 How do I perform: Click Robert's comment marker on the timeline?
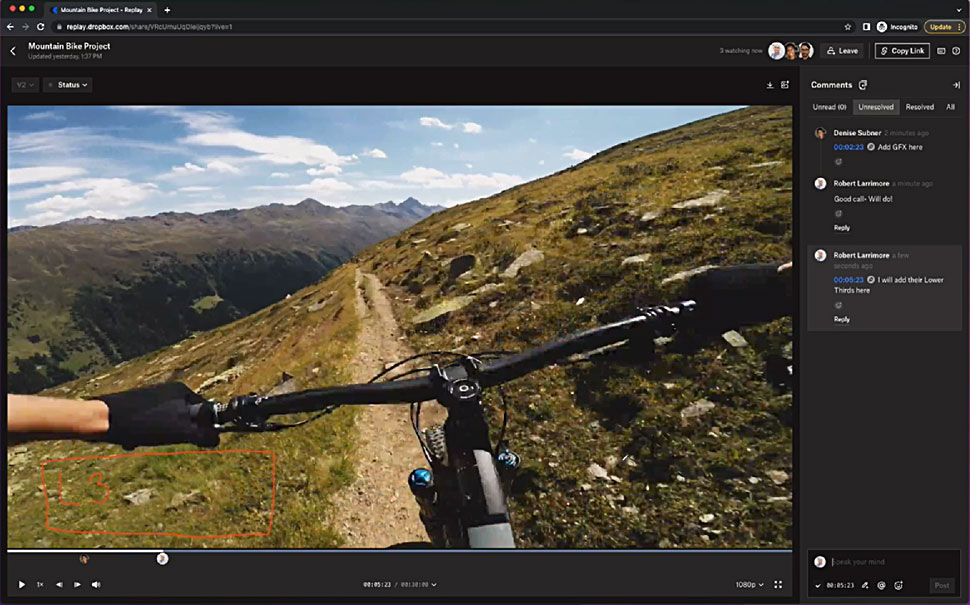(x=162, y=559)
